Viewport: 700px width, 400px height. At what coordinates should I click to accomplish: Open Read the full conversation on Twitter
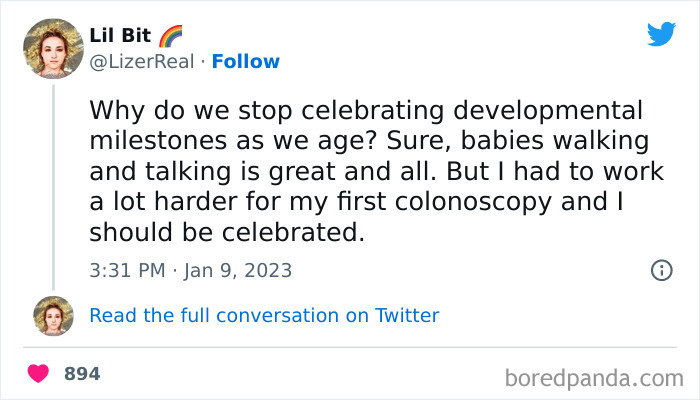(x=264, y=316)
